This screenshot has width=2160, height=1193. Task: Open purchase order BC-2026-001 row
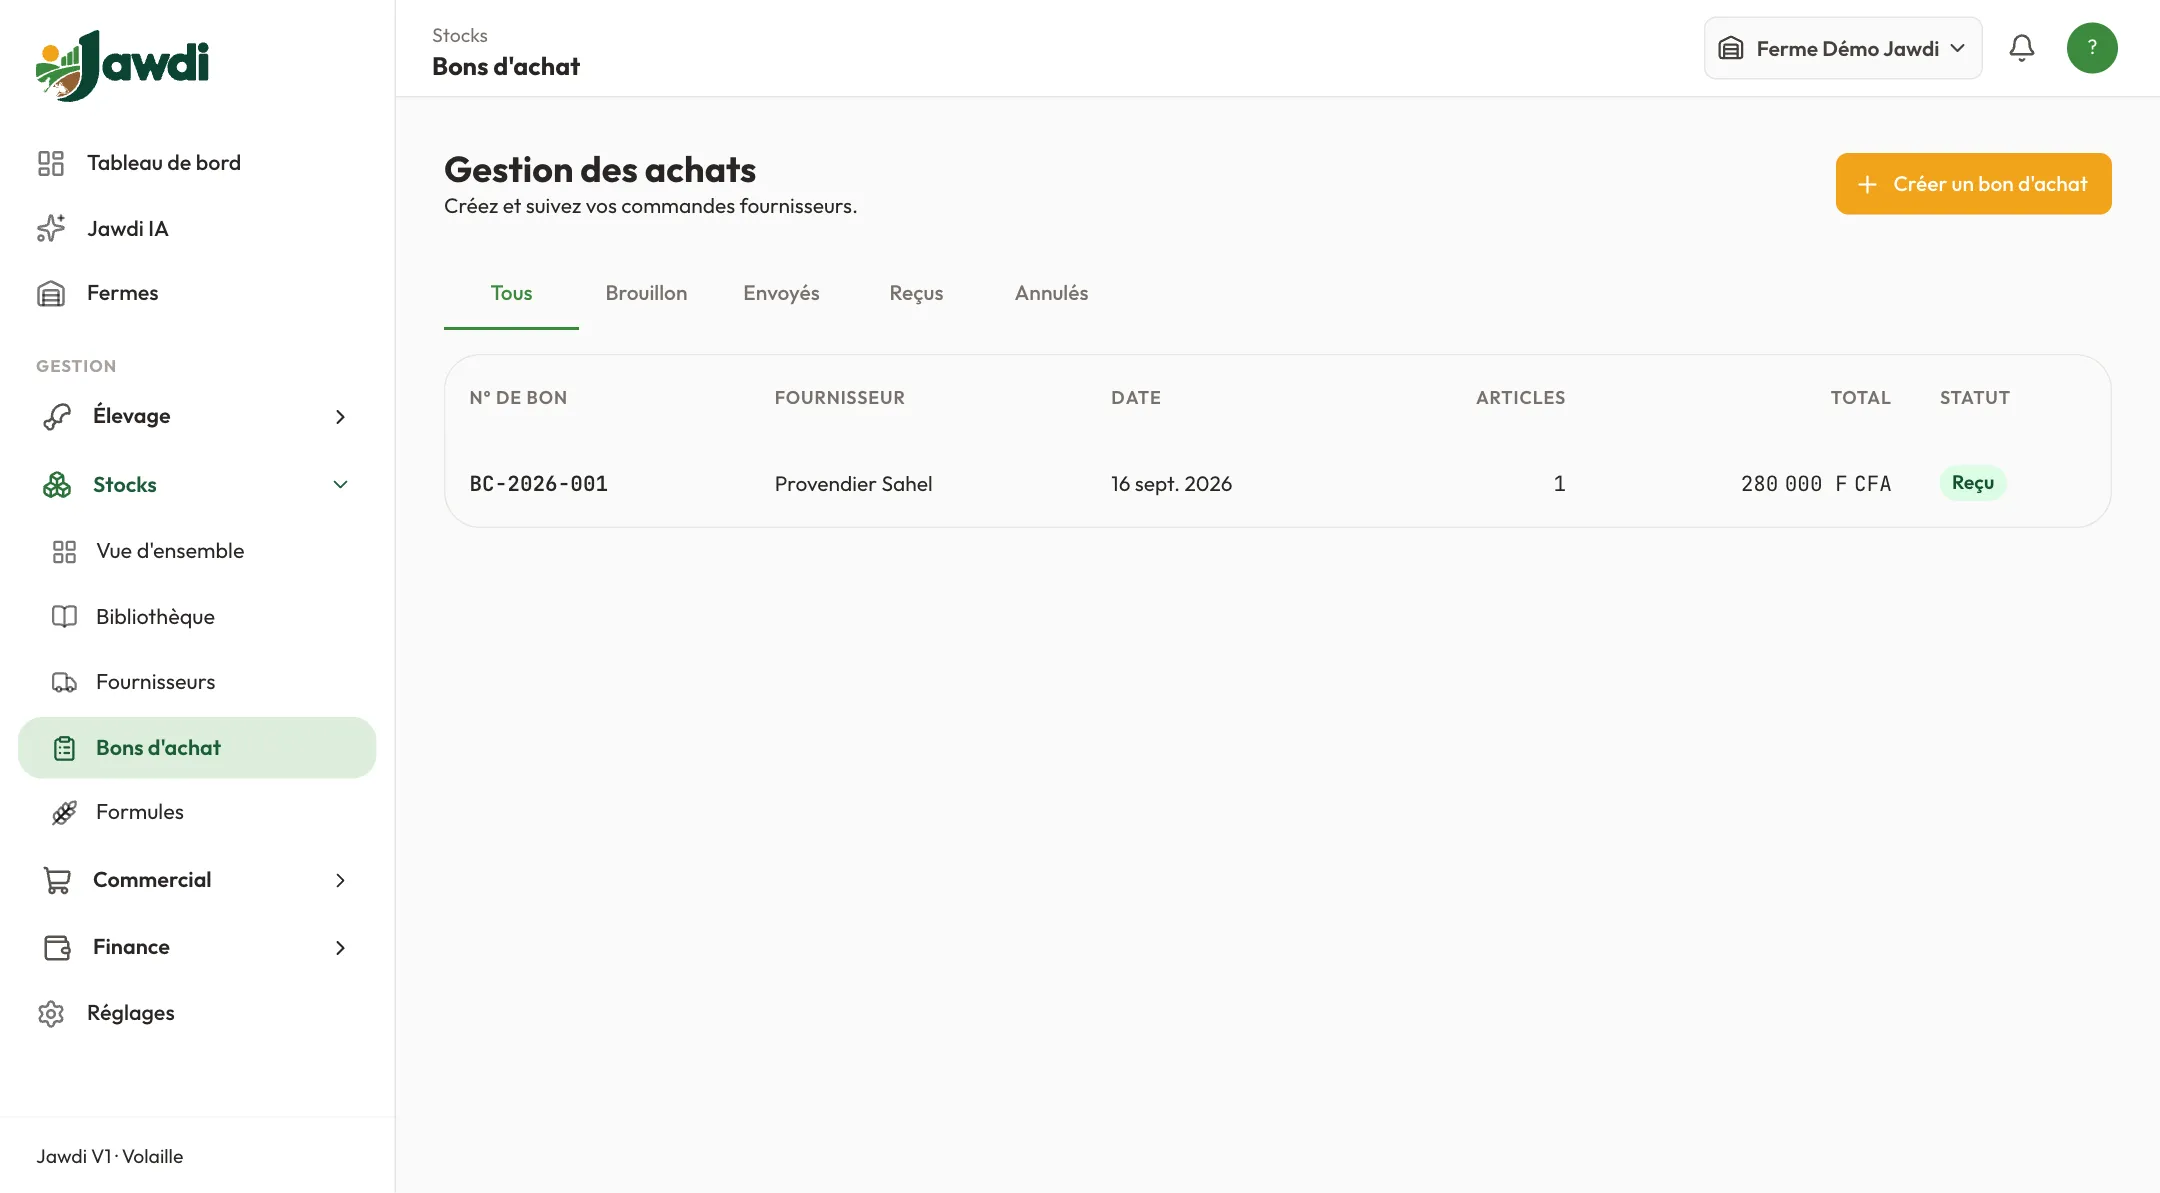pos(1277,484)
